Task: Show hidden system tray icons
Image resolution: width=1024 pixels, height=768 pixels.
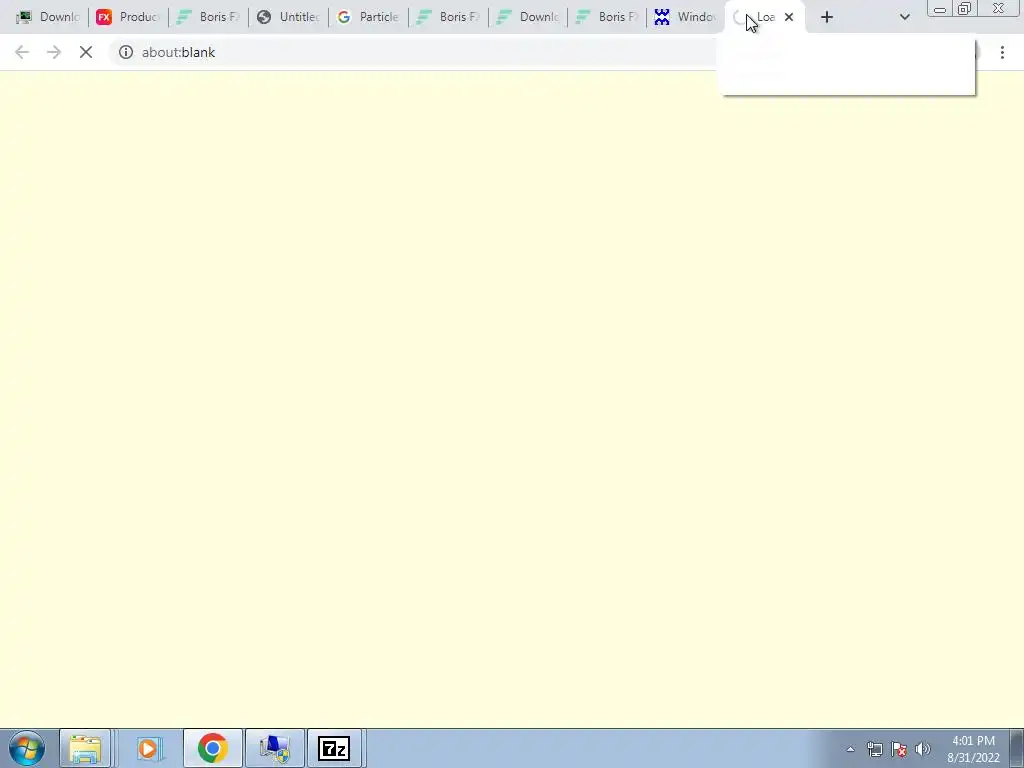Action: 850,749
